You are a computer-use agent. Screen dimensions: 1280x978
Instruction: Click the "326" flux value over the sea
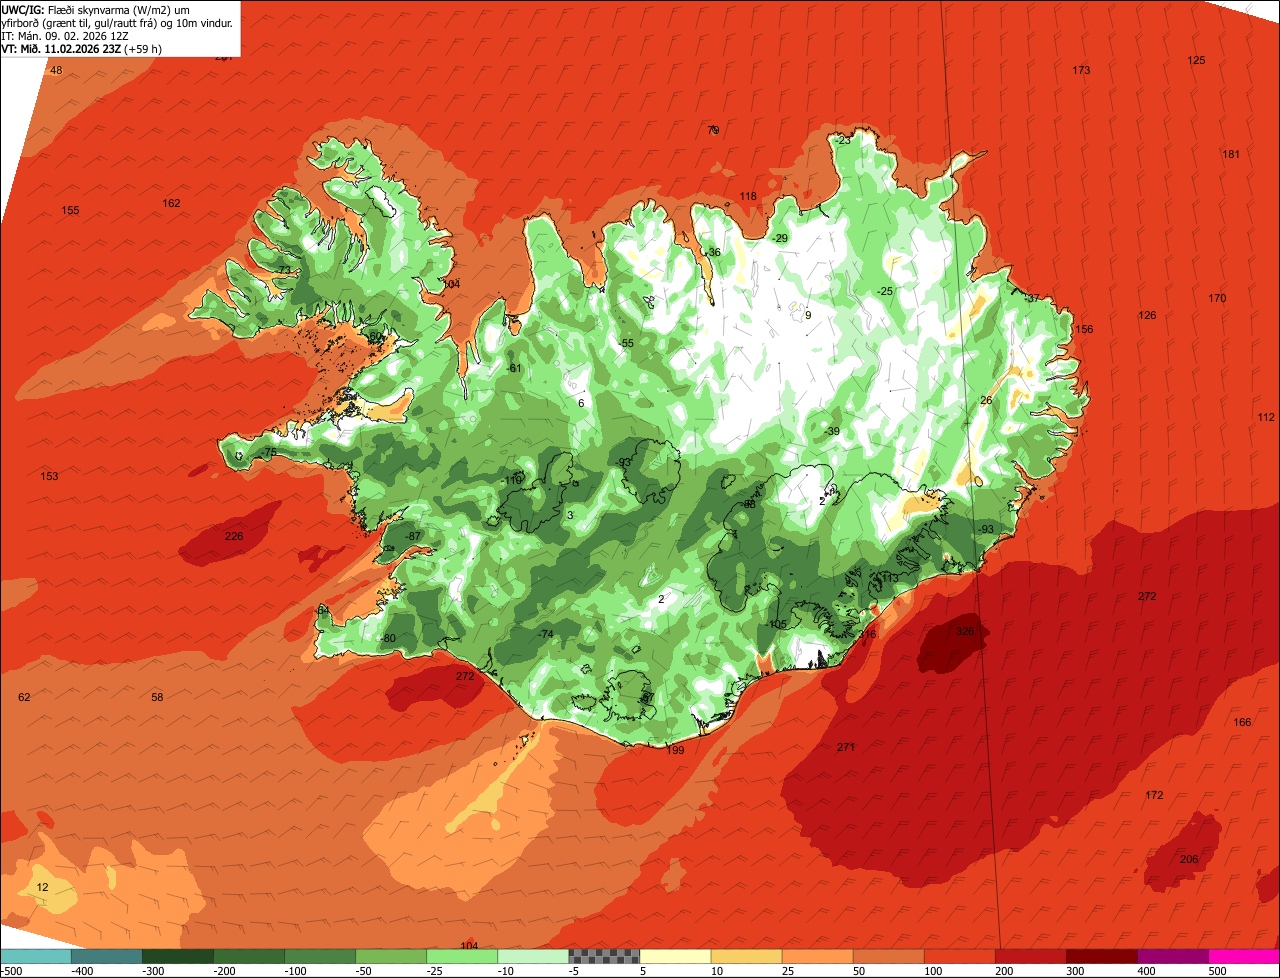(965, 631)
